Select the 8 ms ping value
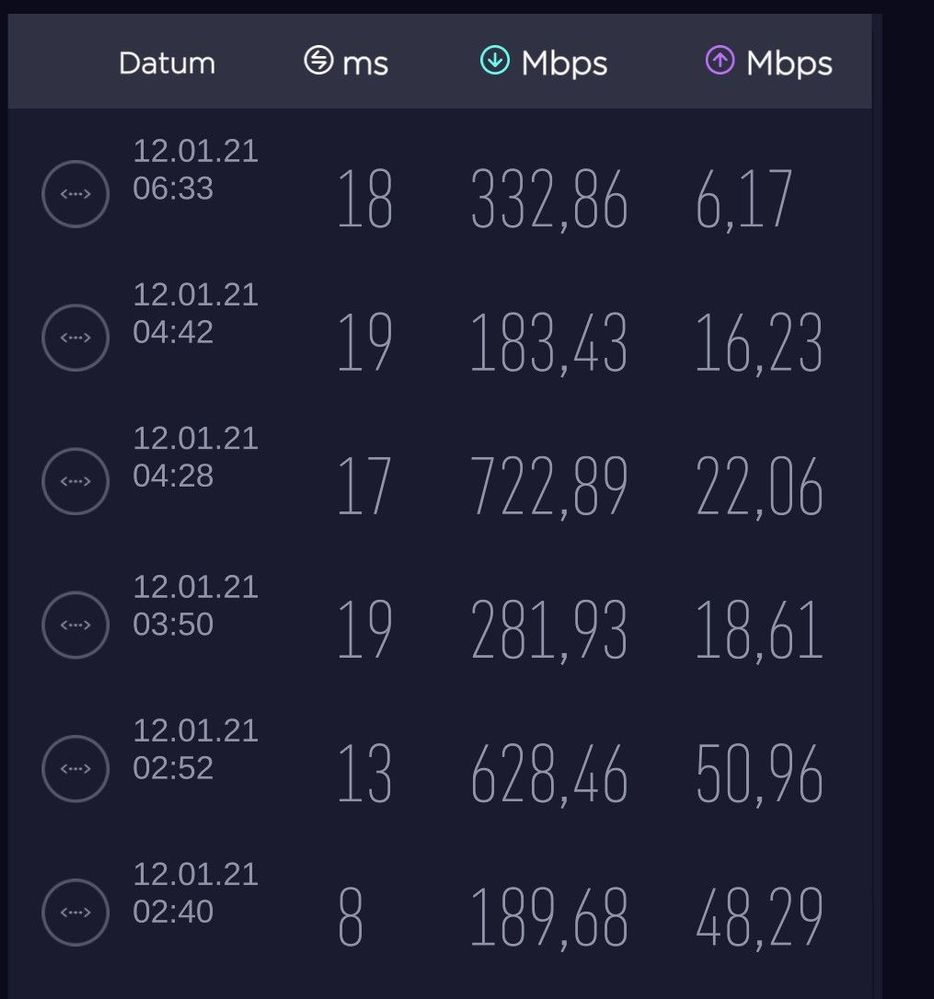Viewport: 934px width, 999px height. click(350, 919)
